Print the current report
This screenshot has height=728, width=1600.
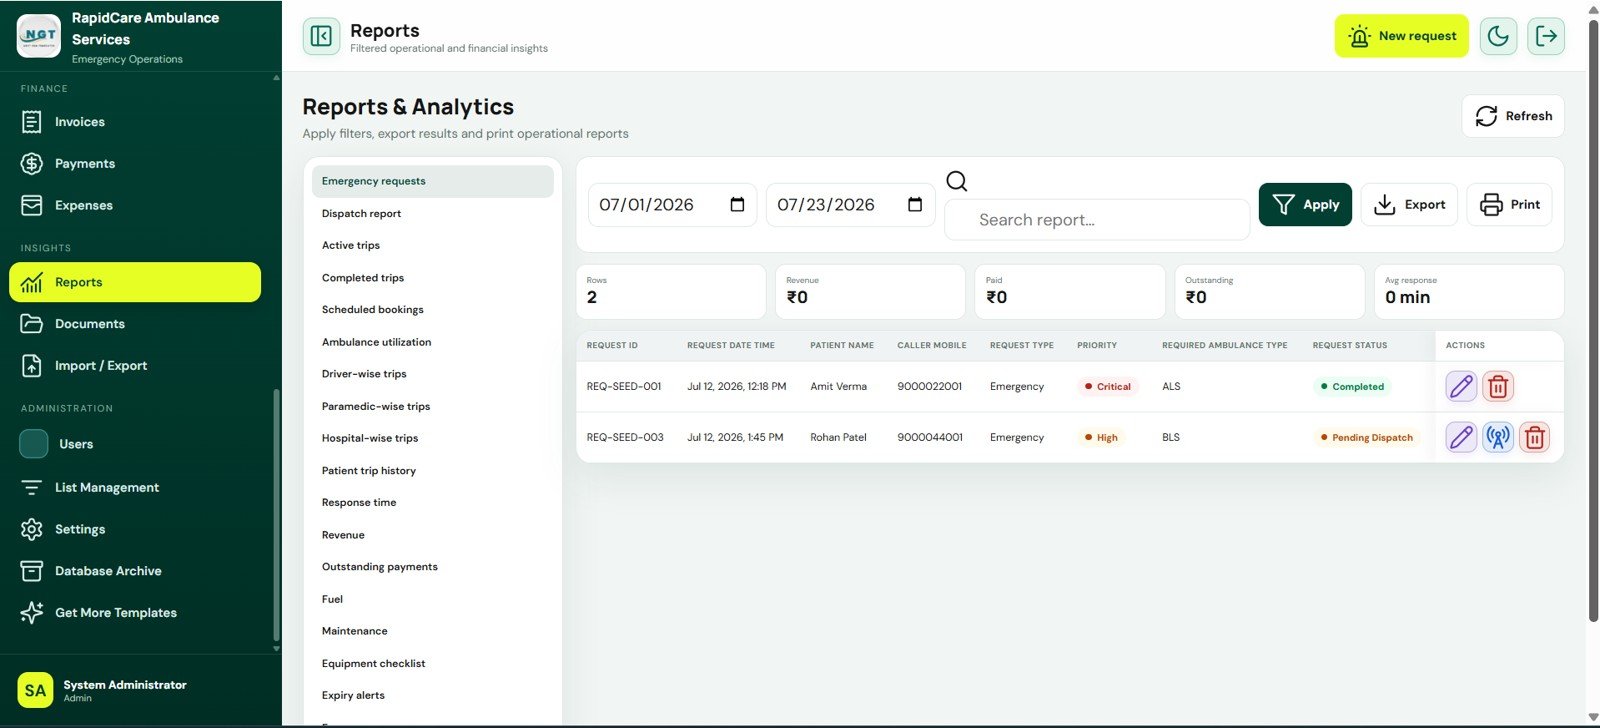click(1509, 204)
